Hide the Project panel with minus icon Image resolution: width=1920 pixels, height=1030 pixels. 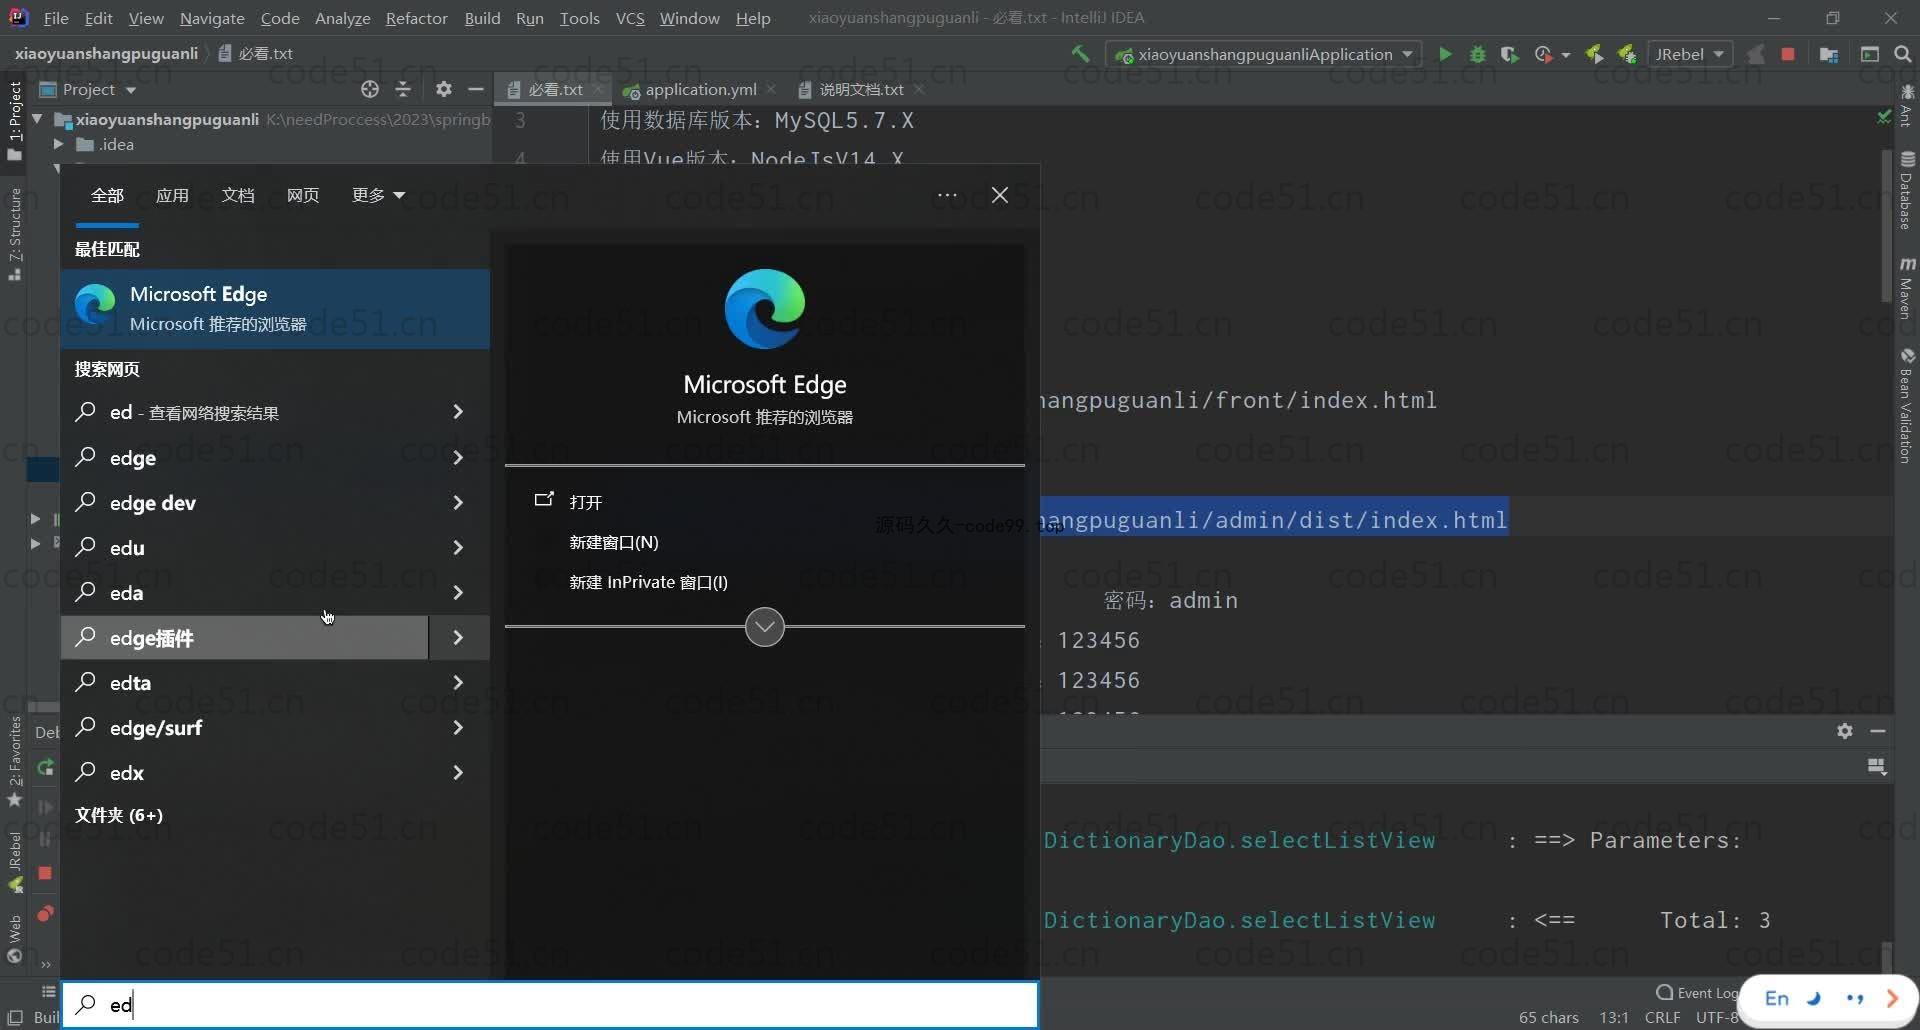pyautogui.click(x=476, y=89)
